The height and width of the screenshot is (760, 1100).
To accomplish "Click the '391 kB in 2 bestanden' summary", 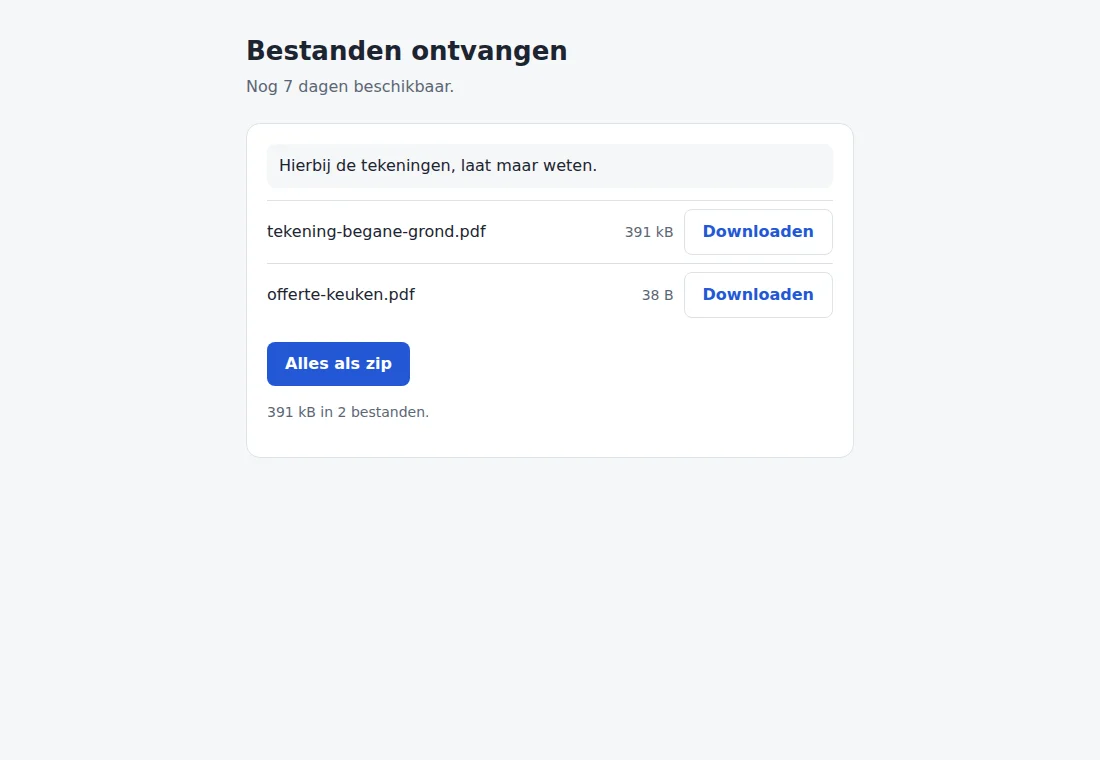I will (x=348, y=412).
